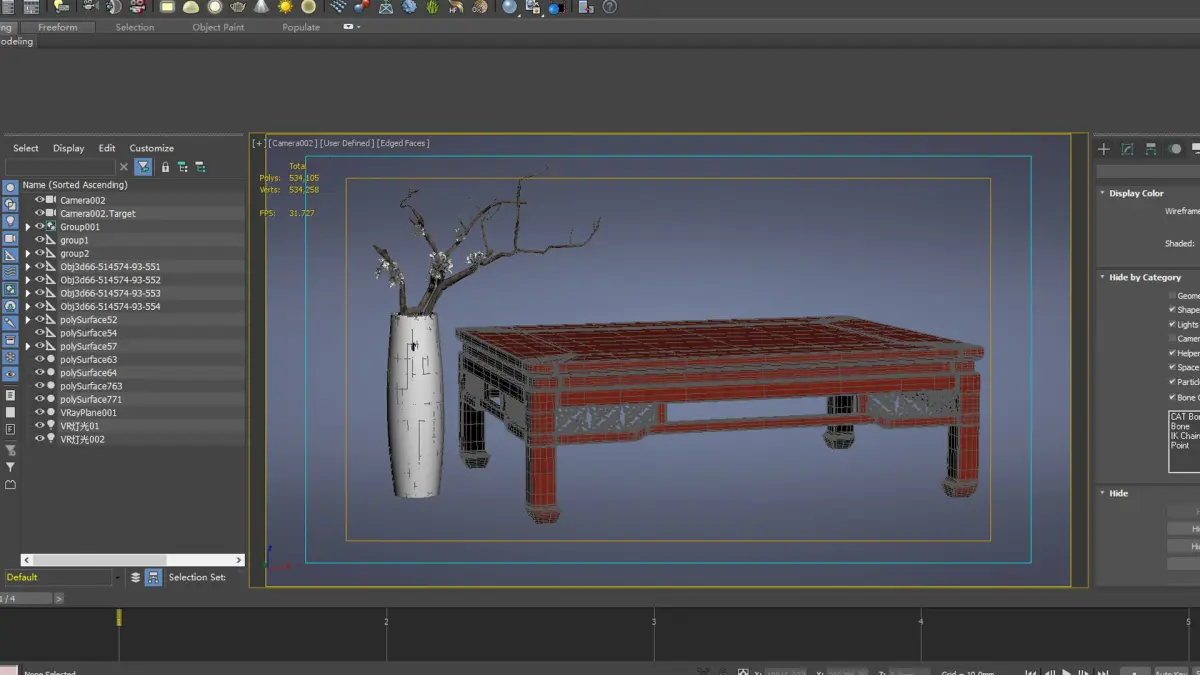Open the Material Editor sphere icon
This screenshot has height=675, width=1200.
pos(510,7)
